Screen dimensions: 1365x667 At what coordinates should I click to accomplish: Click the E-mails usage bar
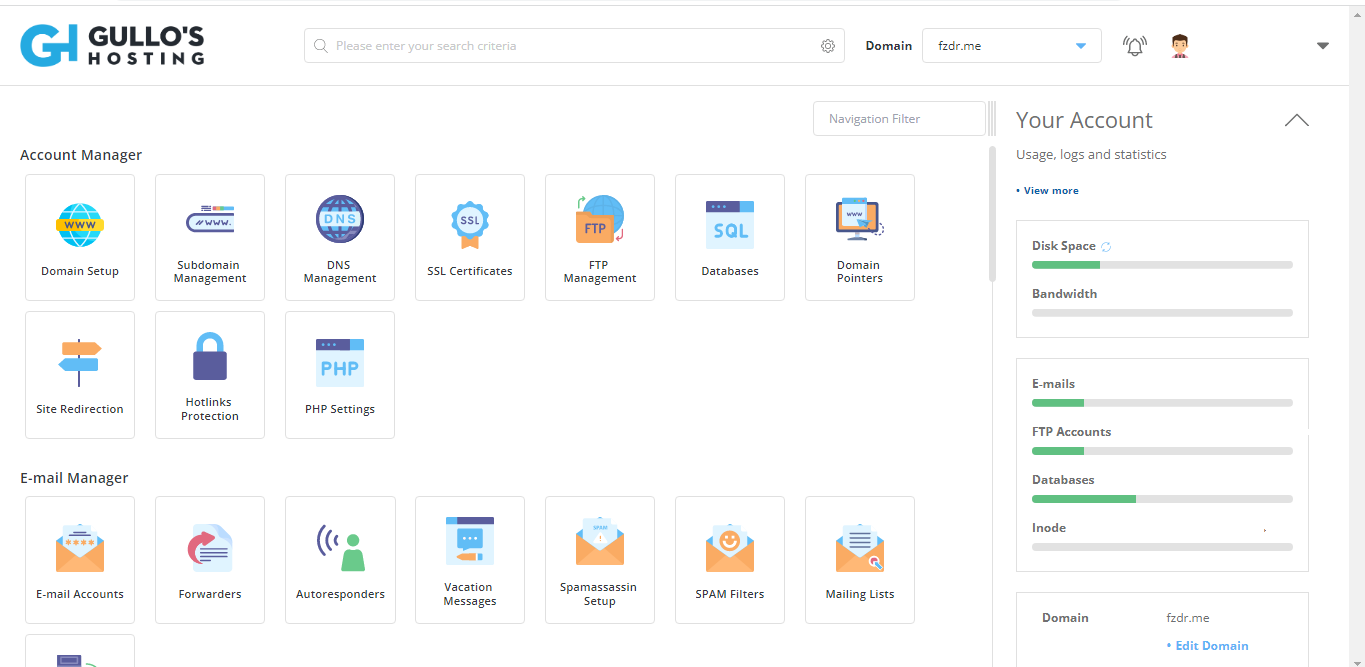click(x=1162, y=403)
